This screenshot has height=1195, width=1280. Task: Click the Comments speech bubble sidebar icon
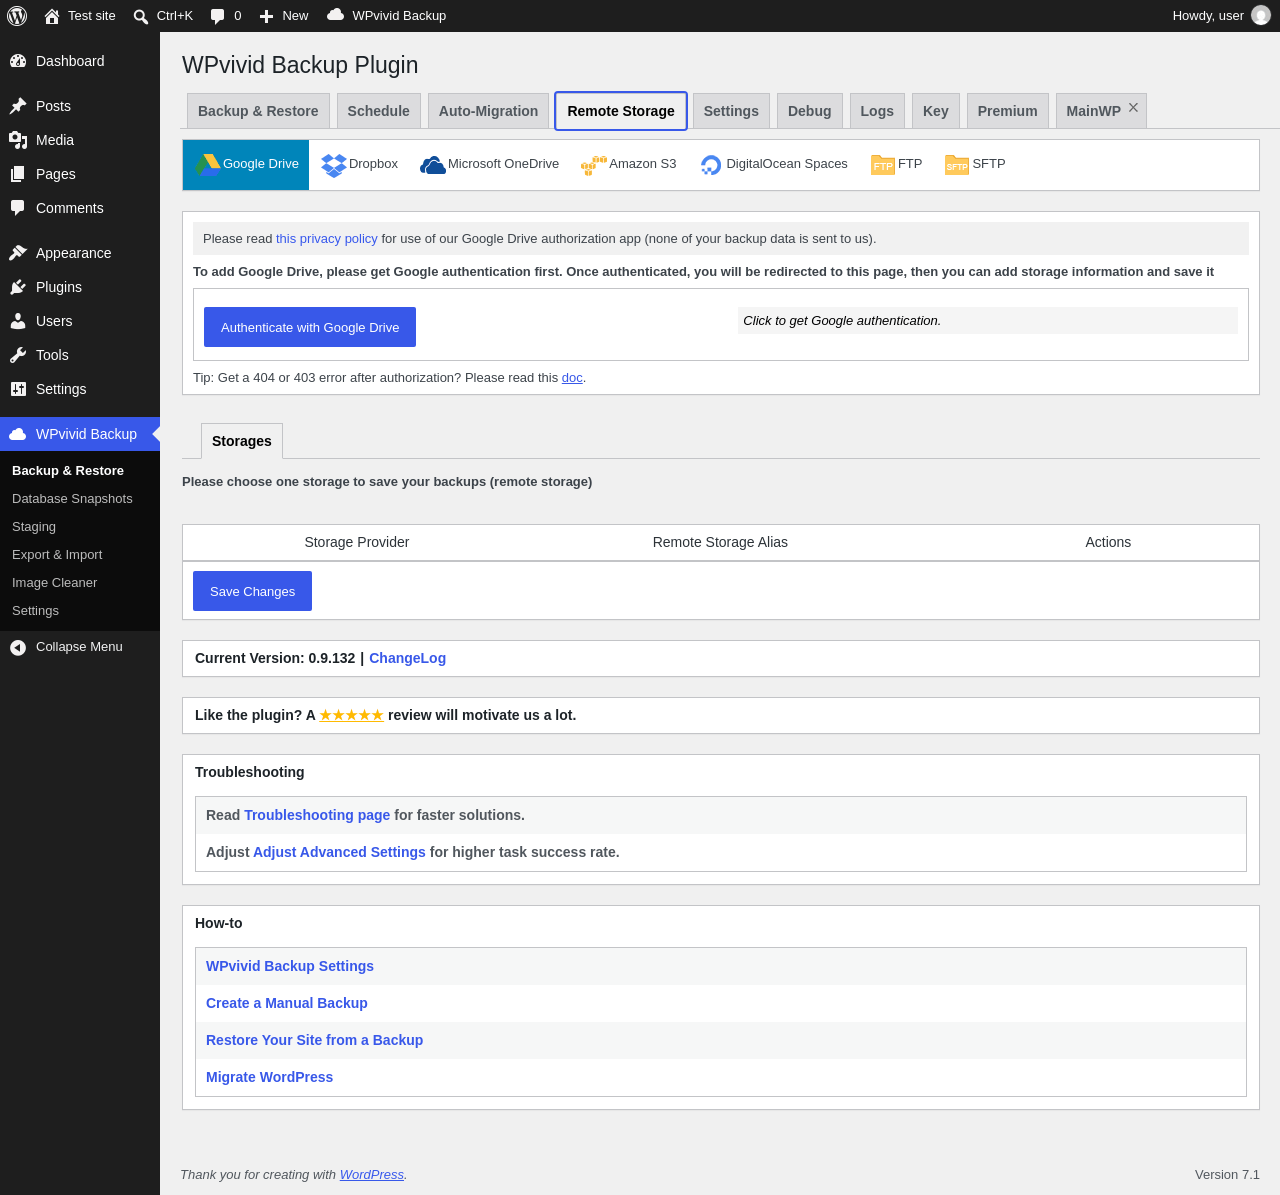click(18, 208)
